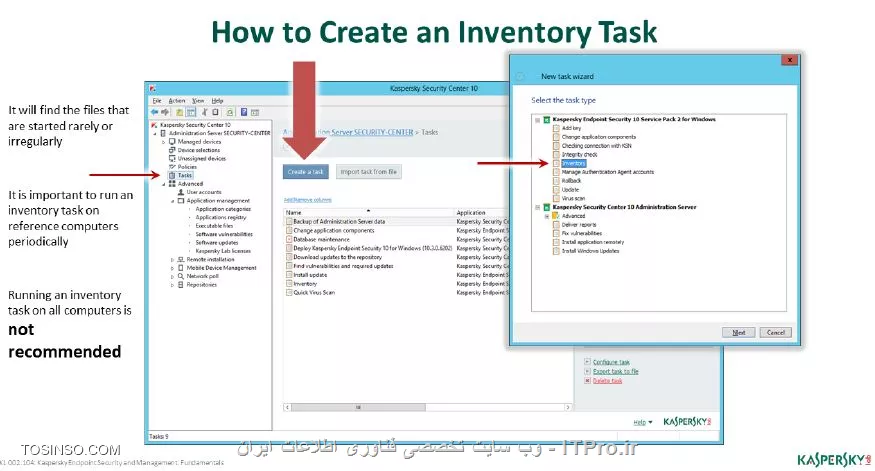The width and height of the screenshot is (875, 471).
Task: Expand Advanced folder in wizard
Action: (547, 216)
